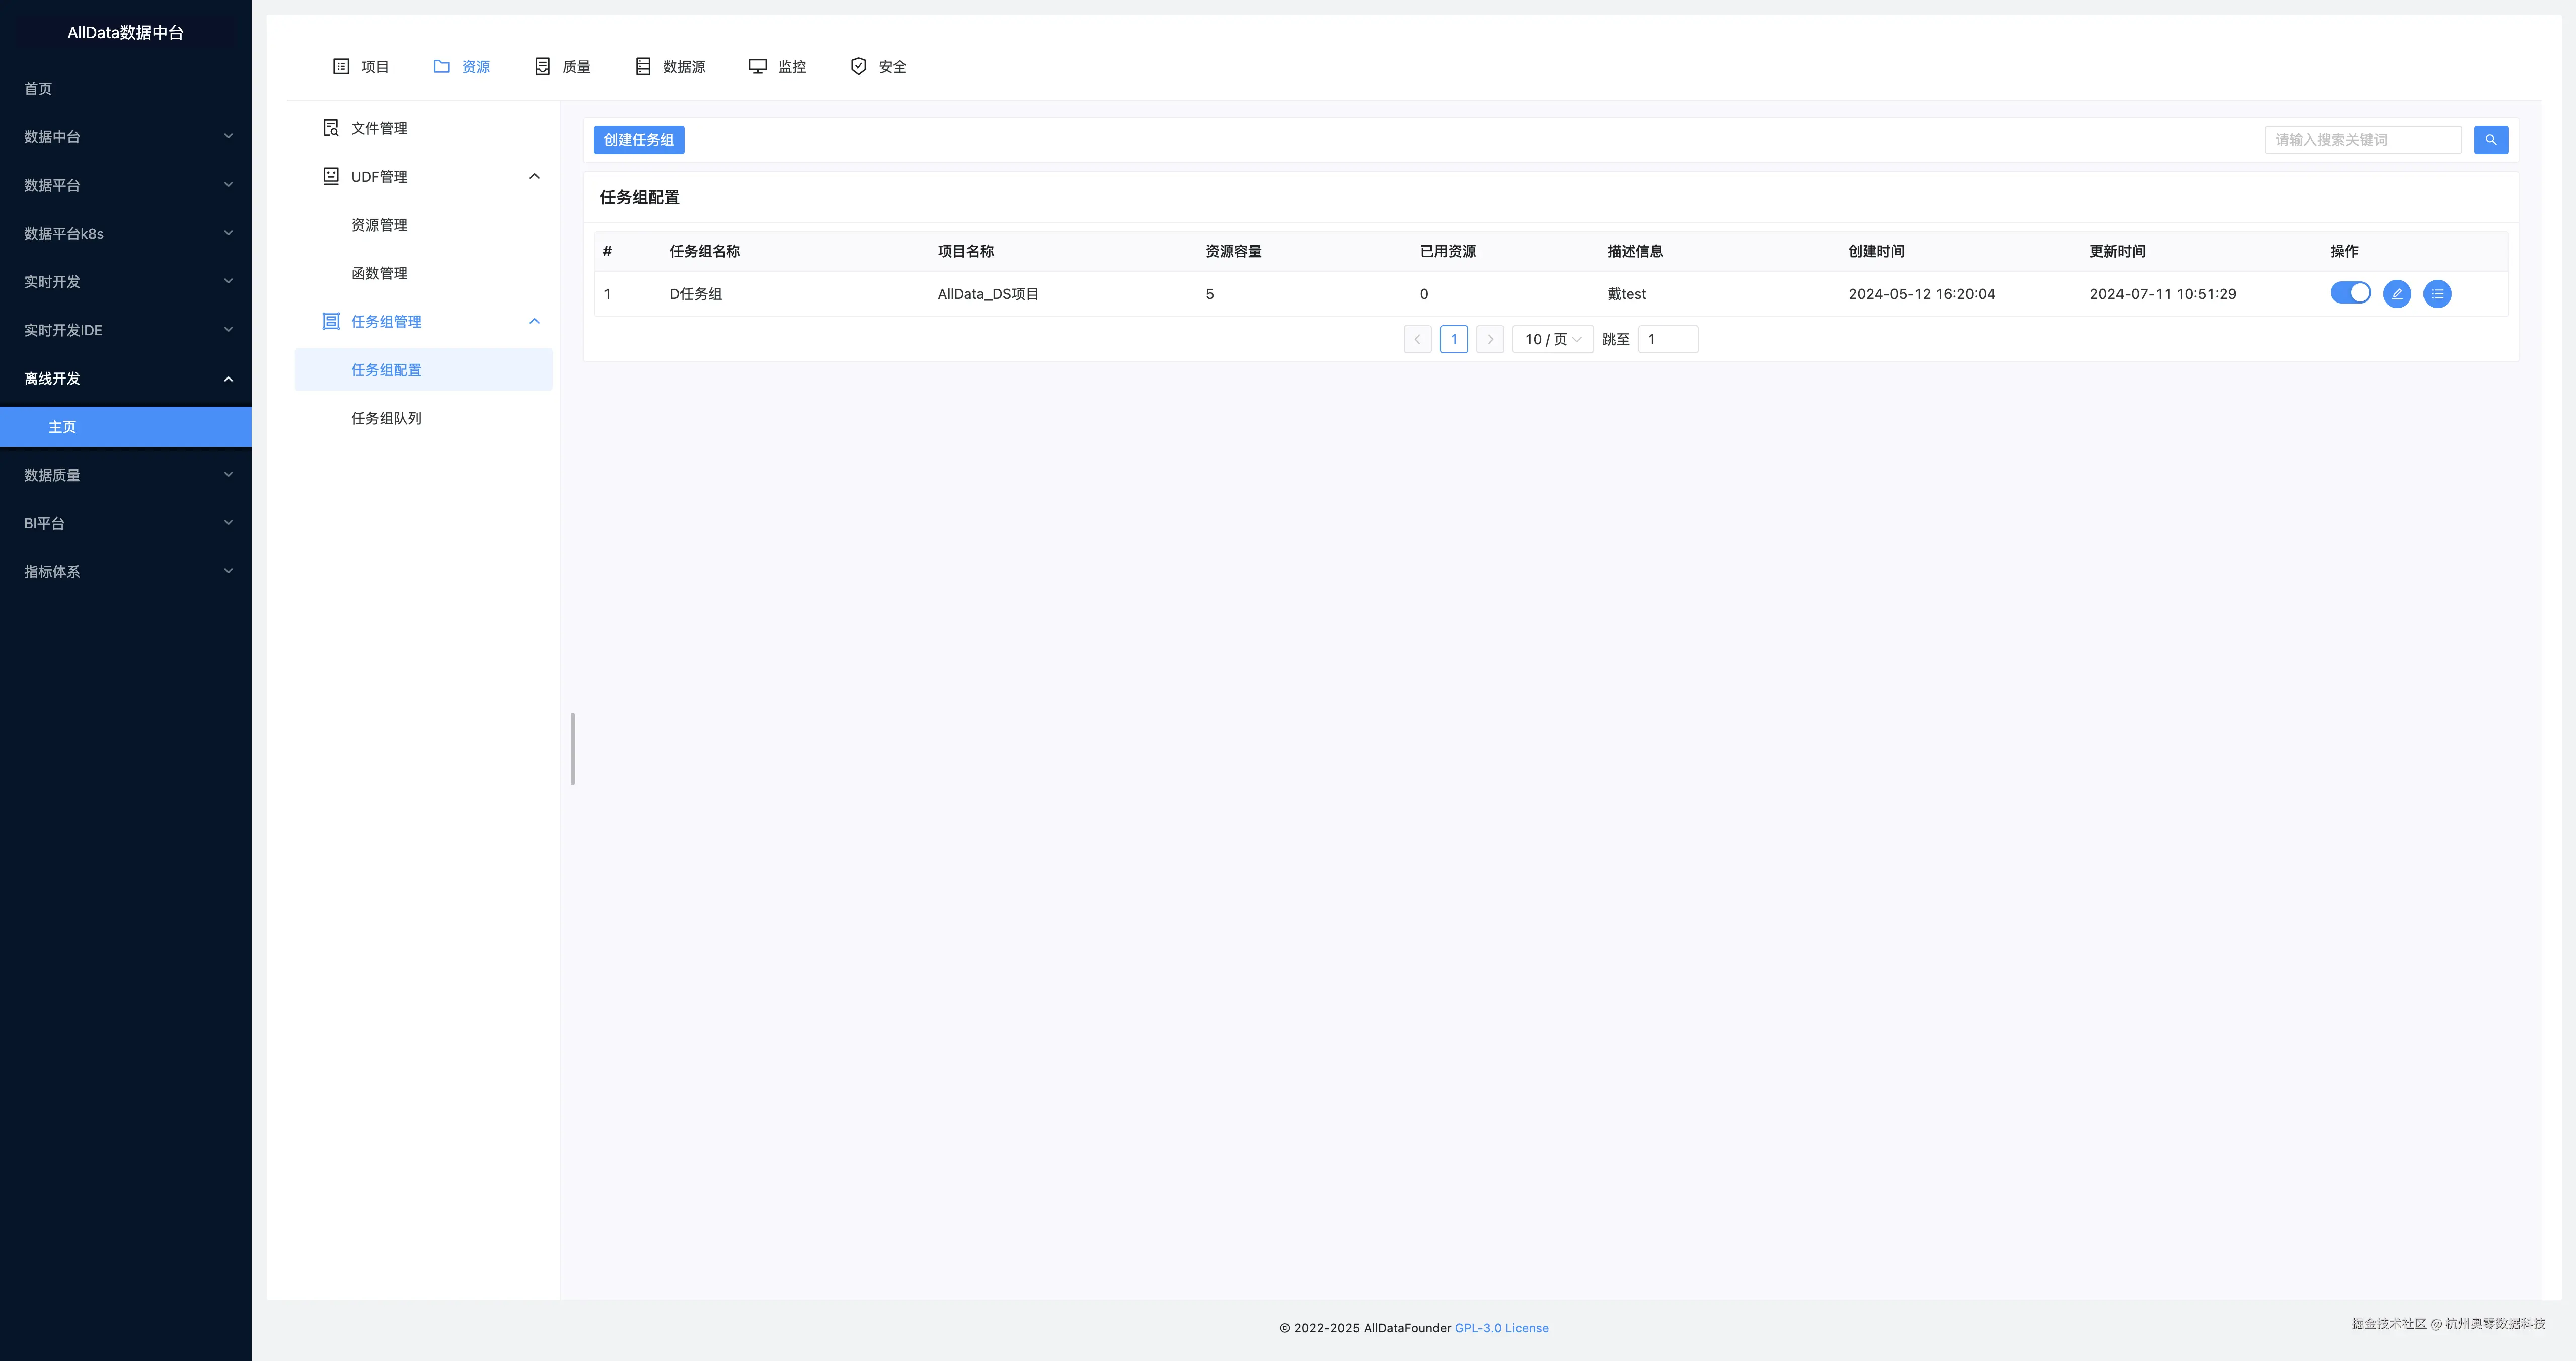
Task: Click the 项目 tab list icon
Action: click(341, 66)
